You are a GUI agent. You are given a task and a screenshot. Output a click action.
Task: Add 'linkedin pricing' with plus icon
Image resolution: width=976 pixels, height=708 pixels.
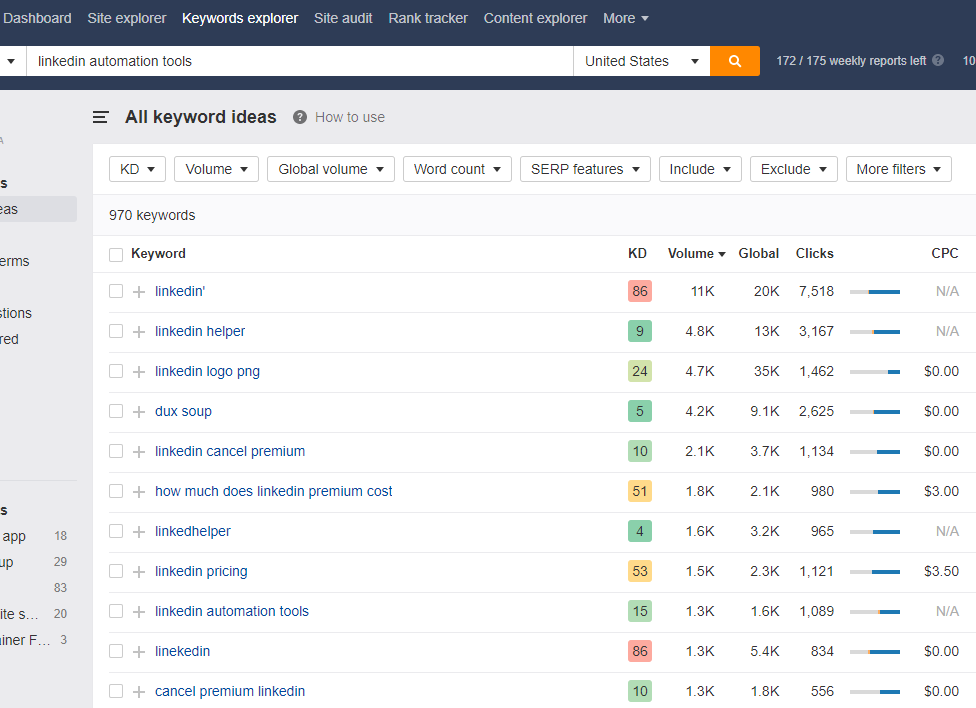(139, 572)
